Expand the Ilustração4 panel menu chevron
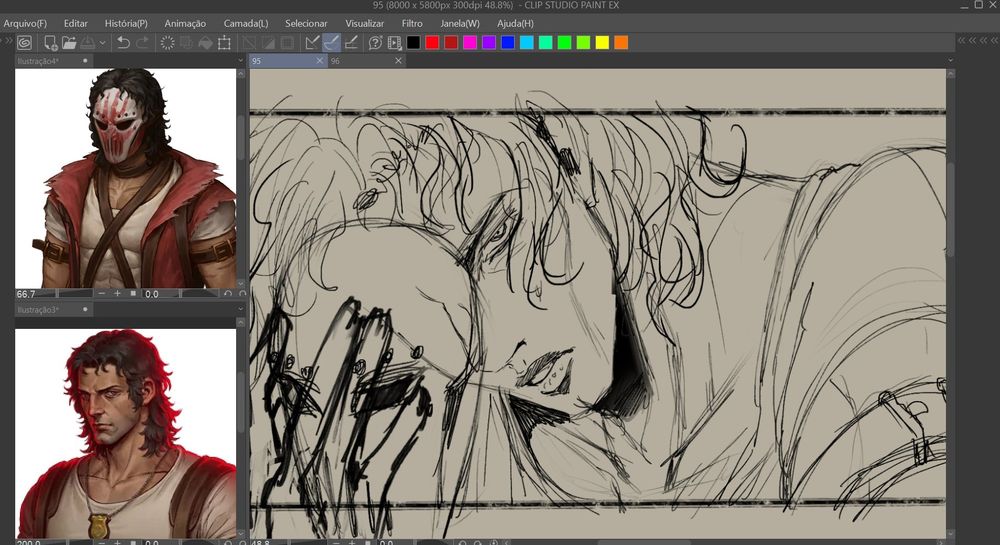 pos(241,61)
